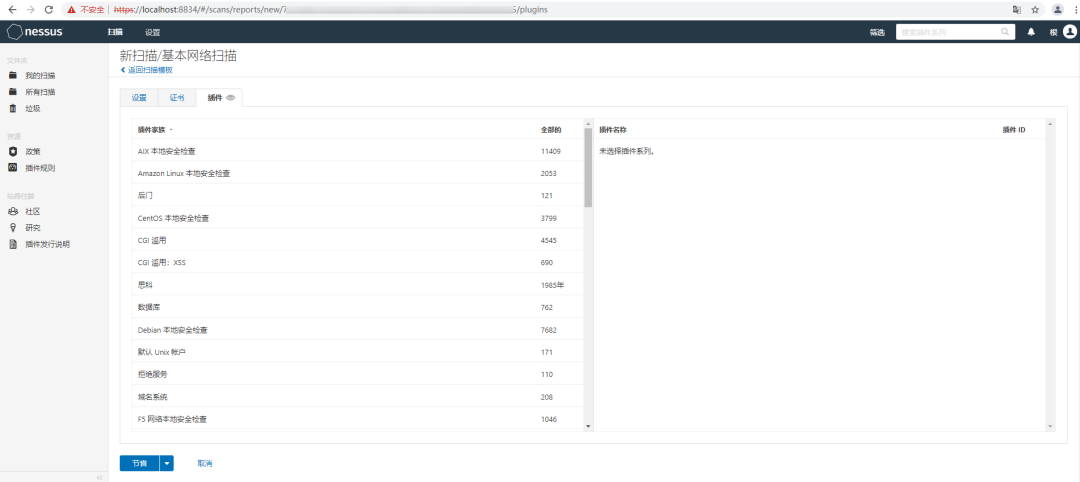The image size is (1080, 482).
Task: Click browser back arrow
Action: tap(12, 10)
